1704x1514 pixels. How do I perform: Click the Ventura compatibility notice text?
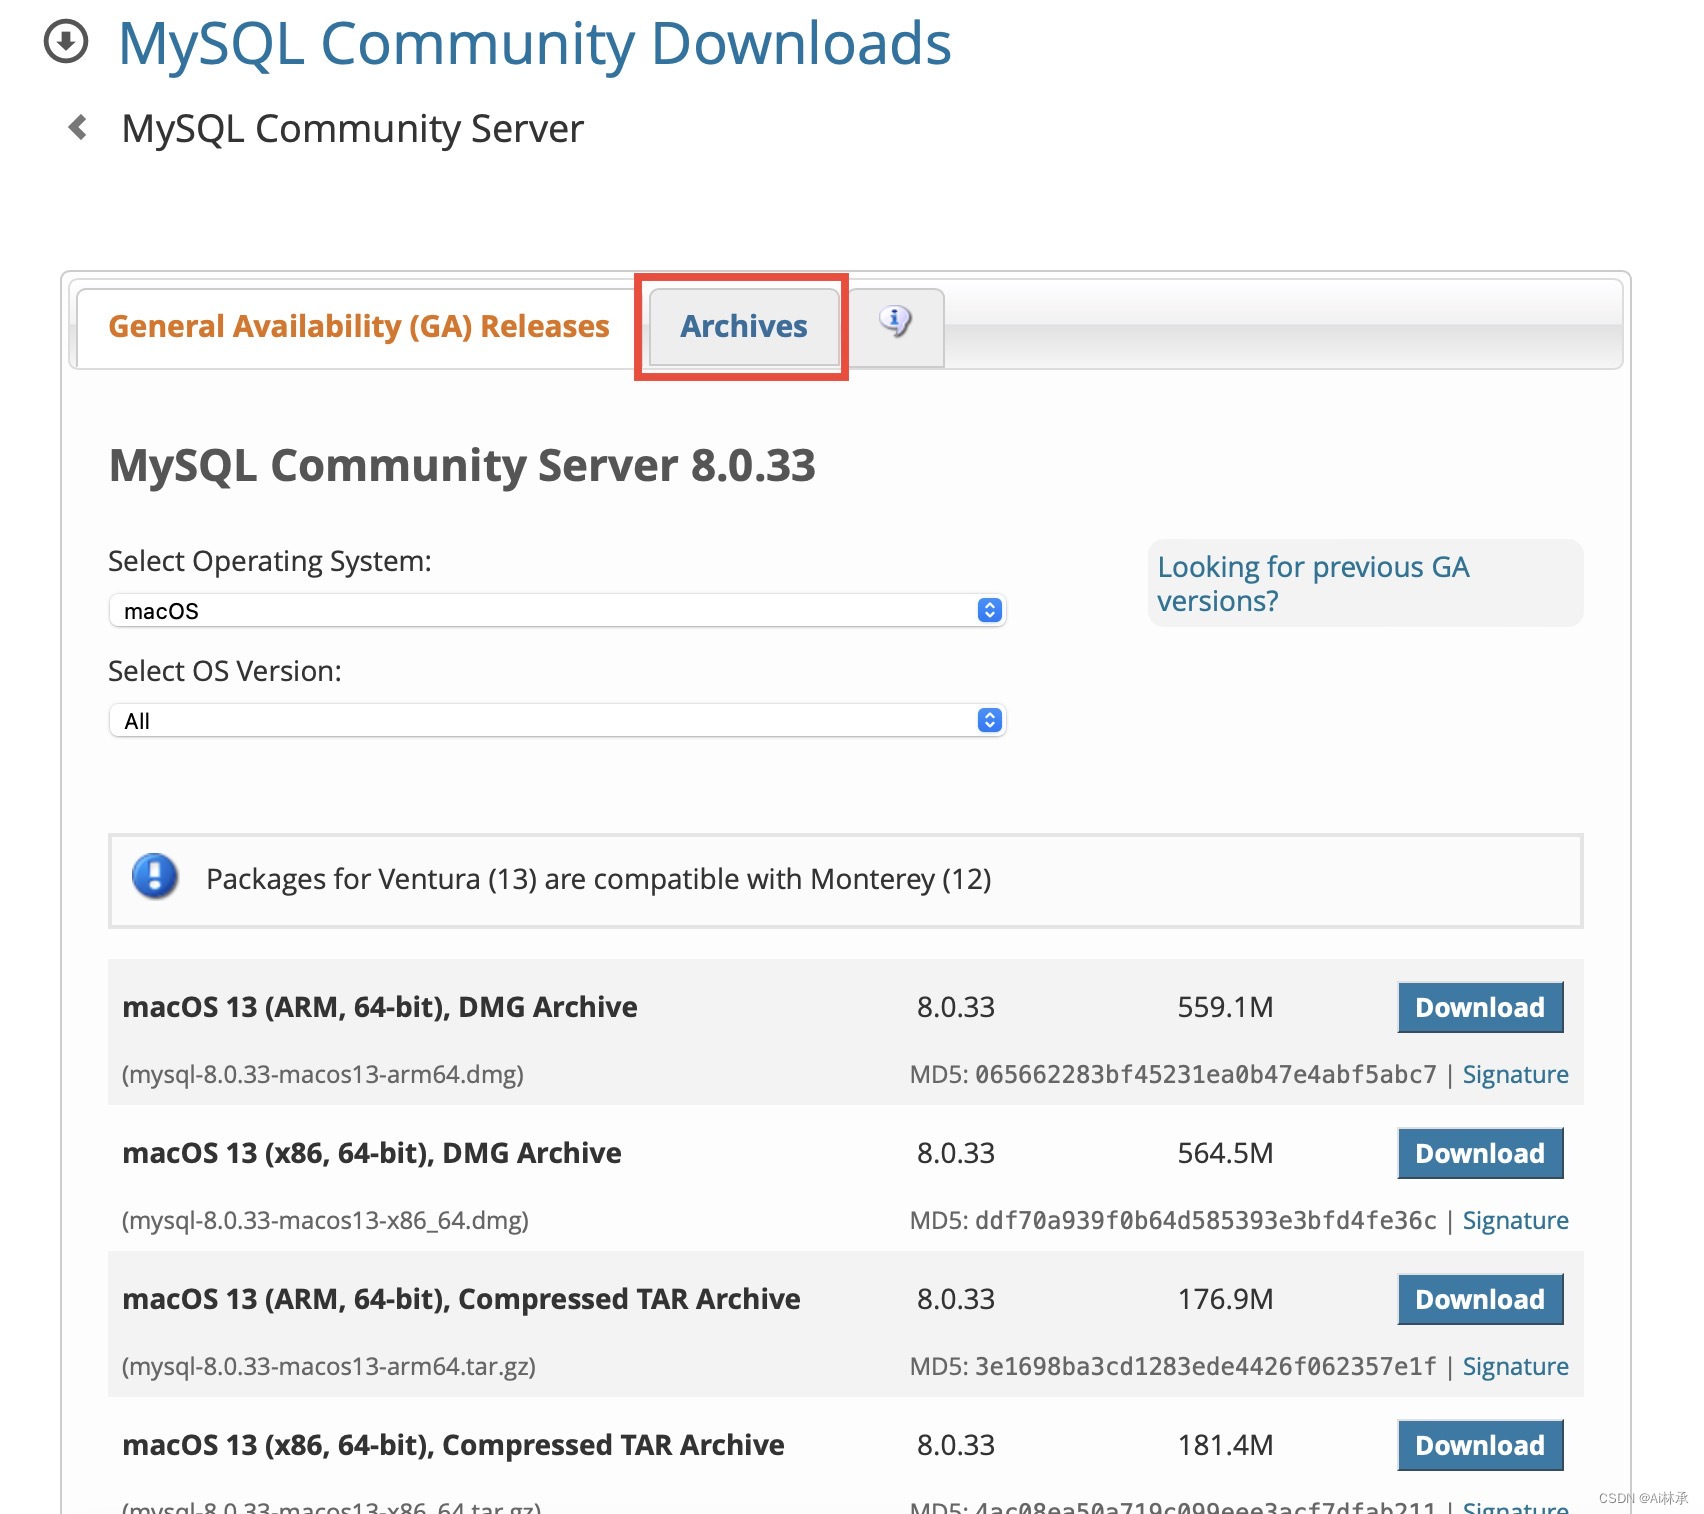click(598, 879)
